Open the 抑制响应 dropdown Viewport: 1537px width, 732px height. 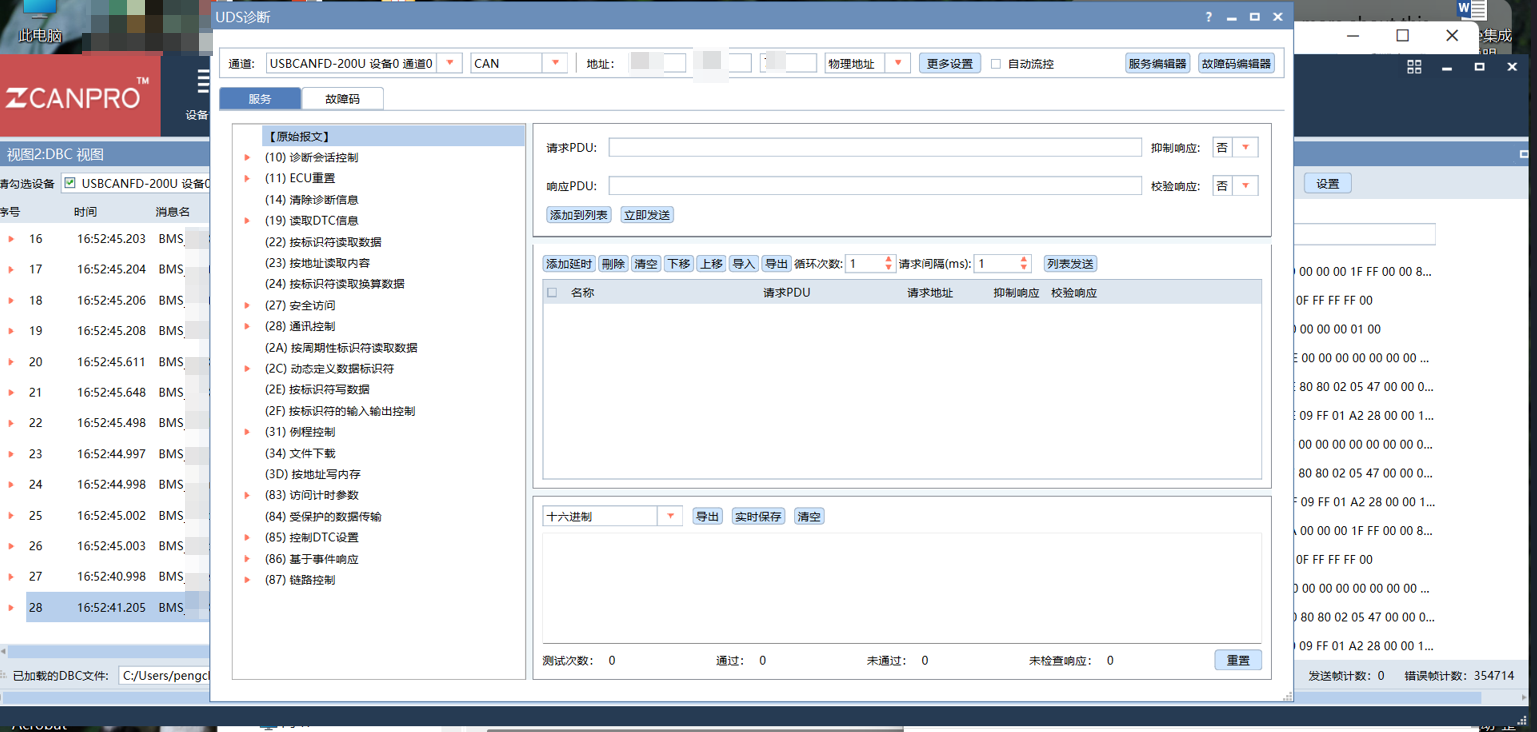(1245, 148)
